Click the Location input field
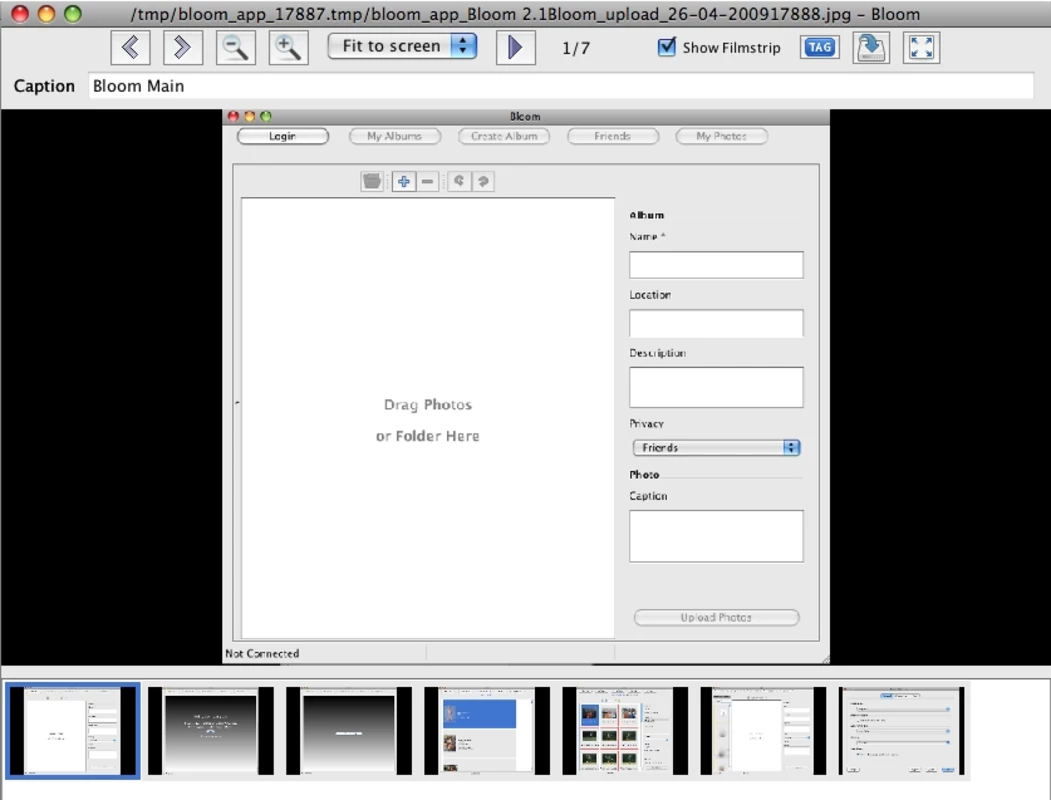 point(716,323)
